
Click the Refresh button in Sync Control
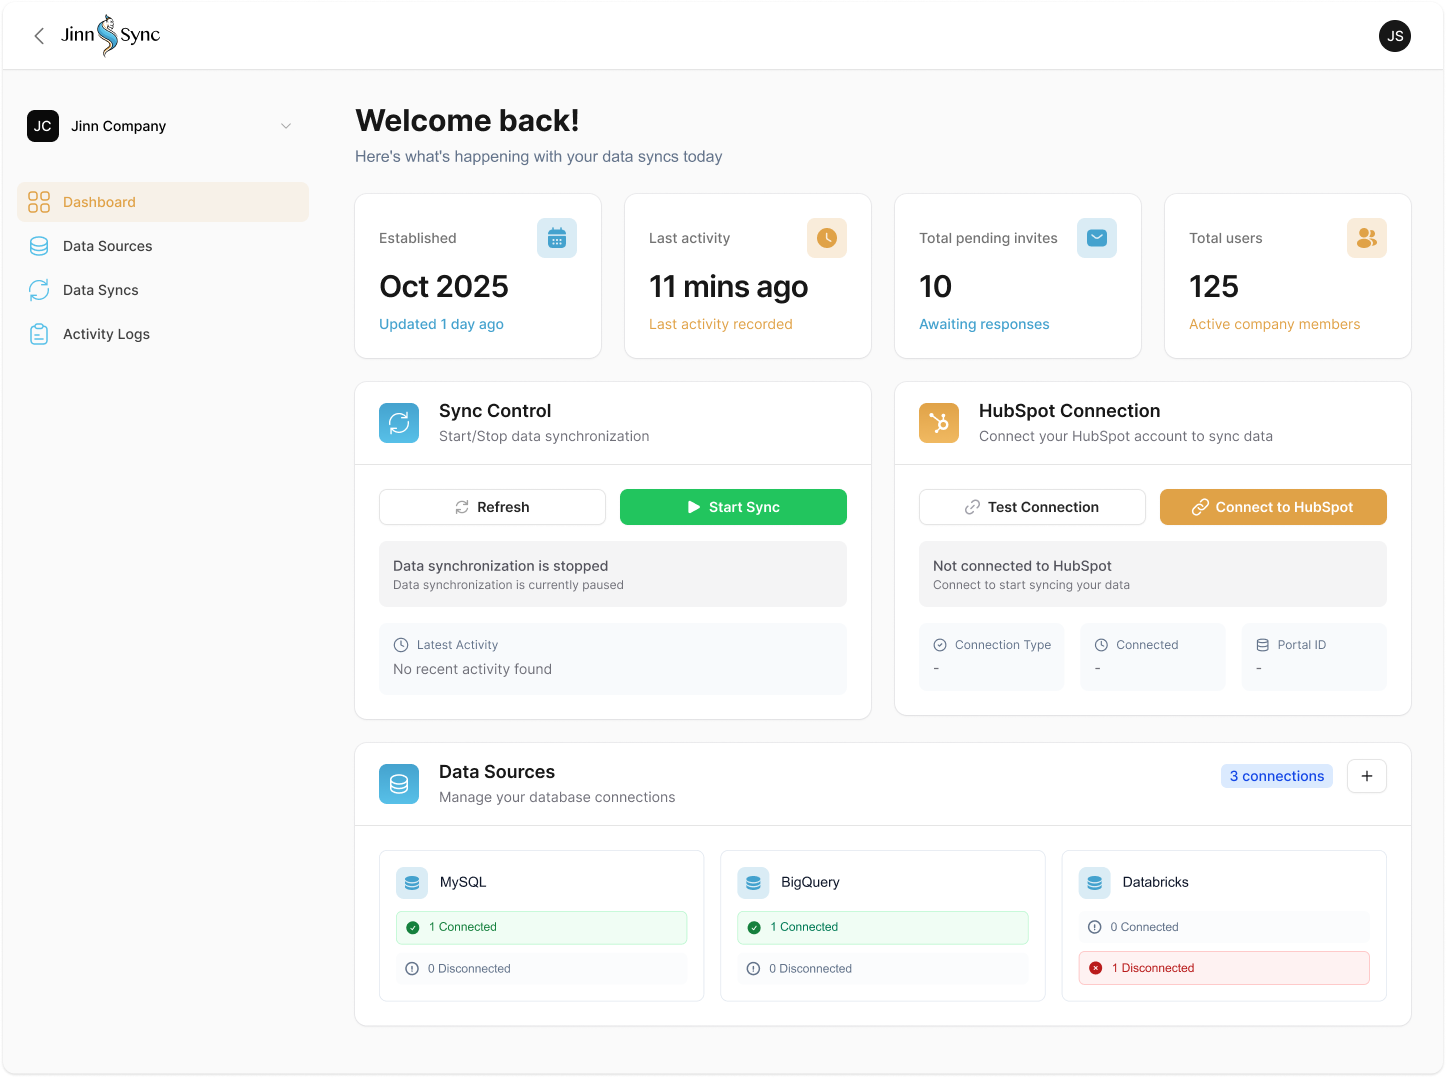tap(492, 507)
